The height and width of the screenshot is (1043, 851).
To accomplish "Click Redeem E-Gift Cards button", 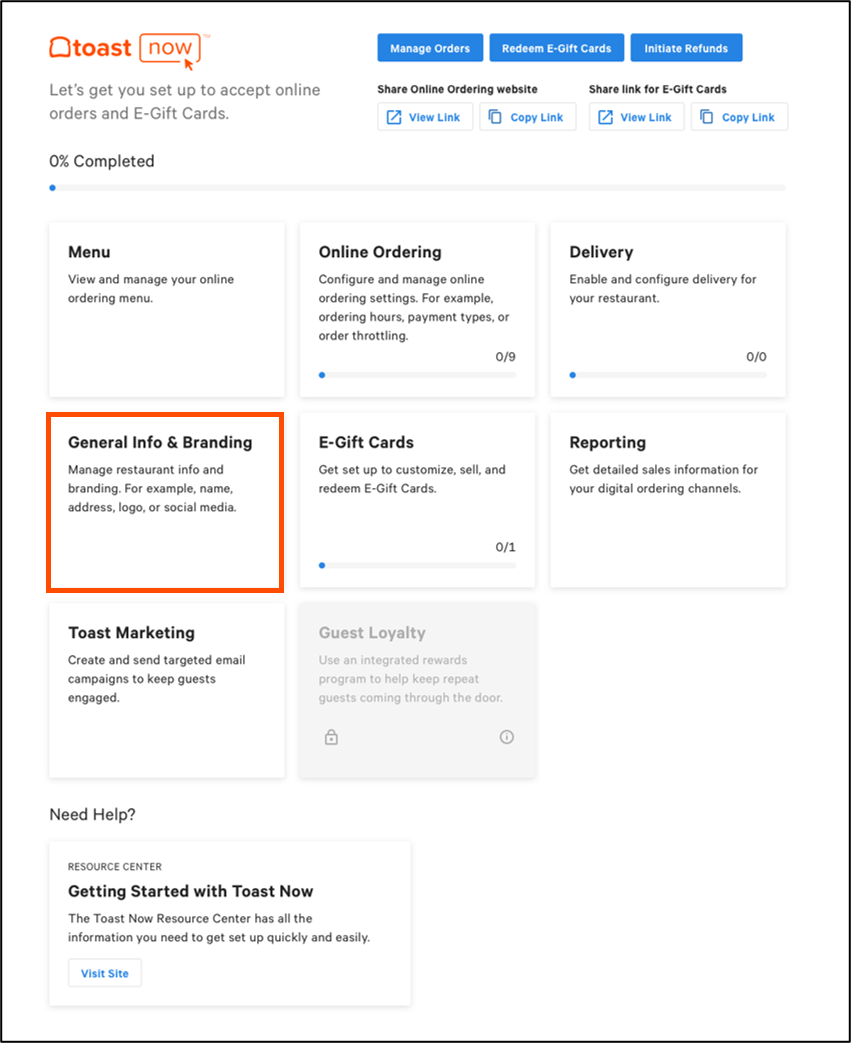I will click(x=556, y=48).
